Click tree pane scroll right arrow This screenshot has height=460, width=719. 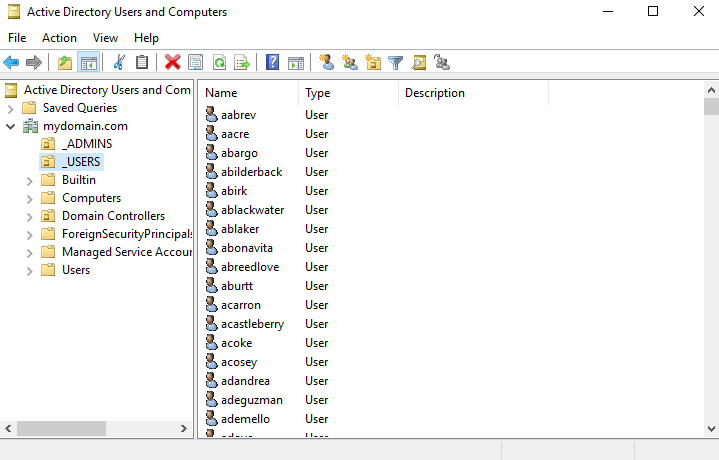click(184, 428)
